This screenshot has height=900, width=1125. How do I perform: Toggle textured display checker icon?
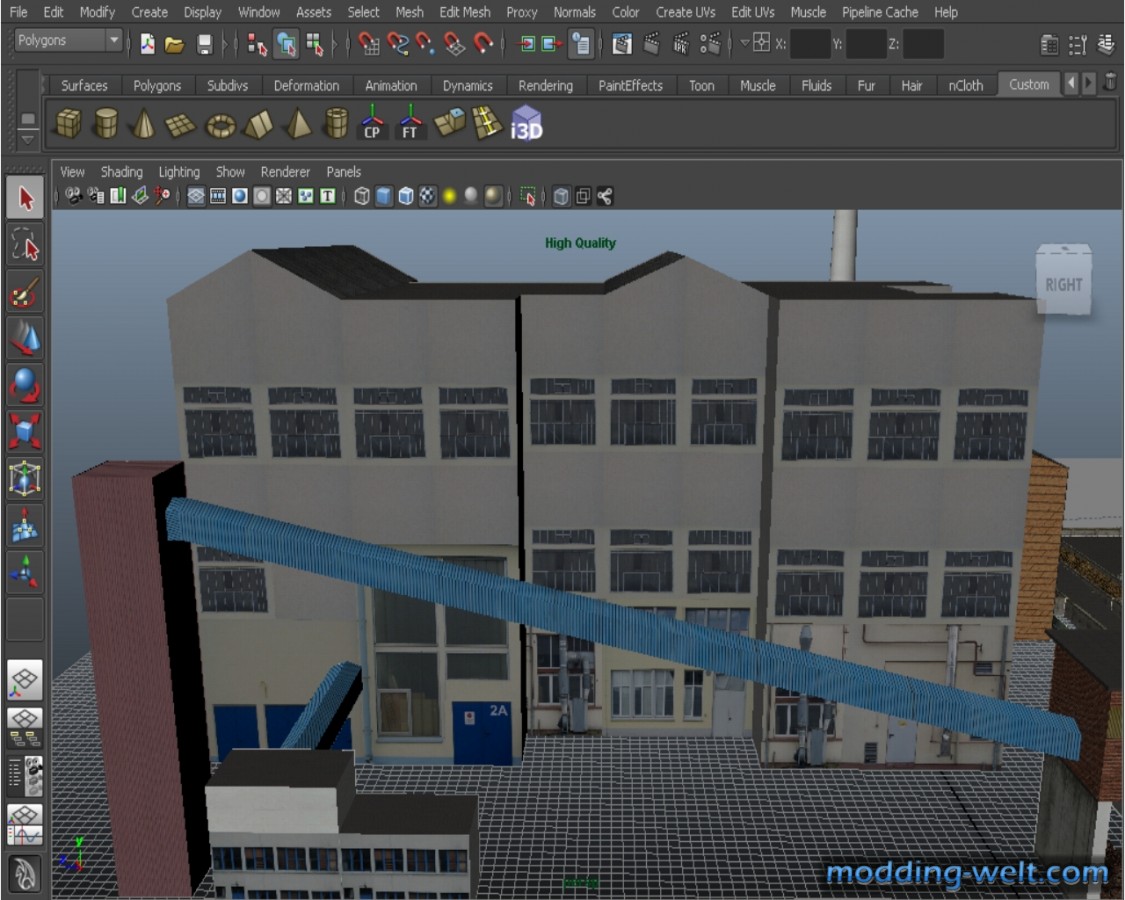(x=428, y=196)
